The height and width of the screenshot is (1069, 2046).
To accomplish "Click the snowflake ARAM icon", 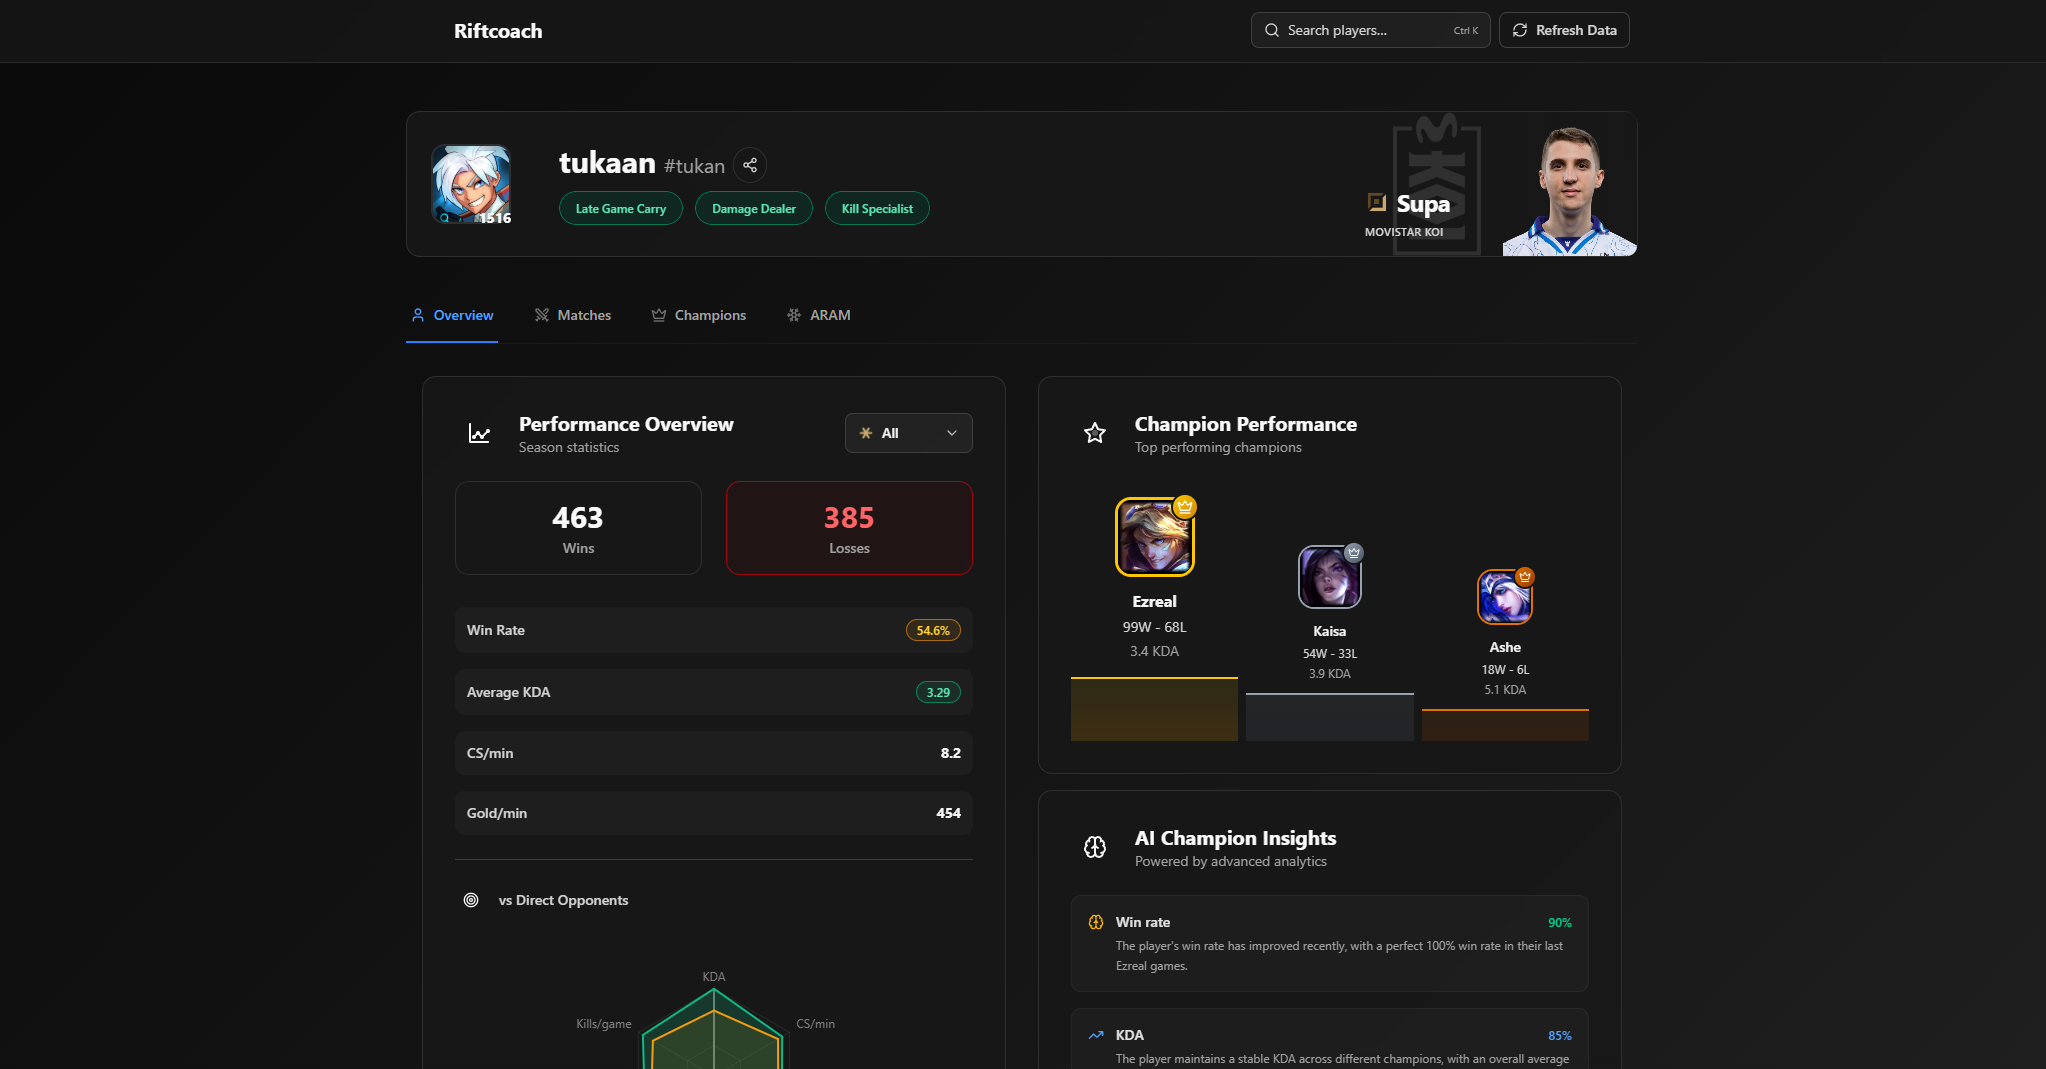I will point(794,315).
